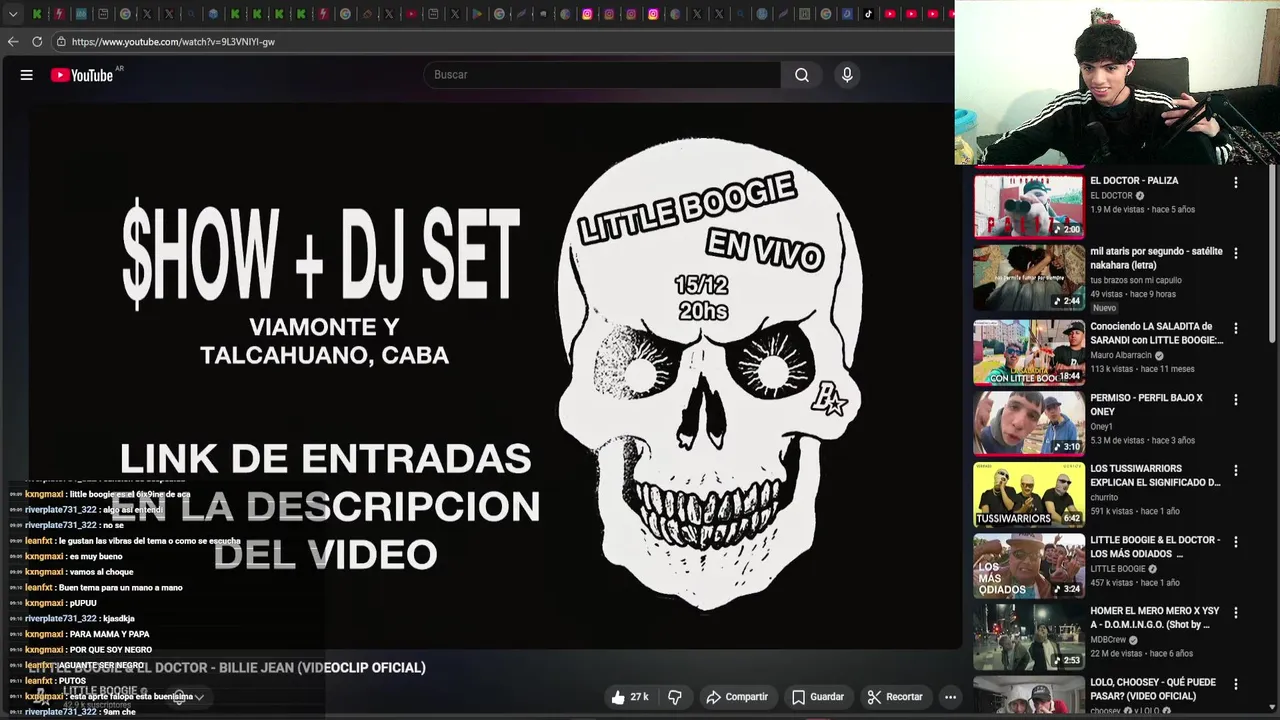Open title link mil ataris por segundo - satélite

pos(1156,258)
